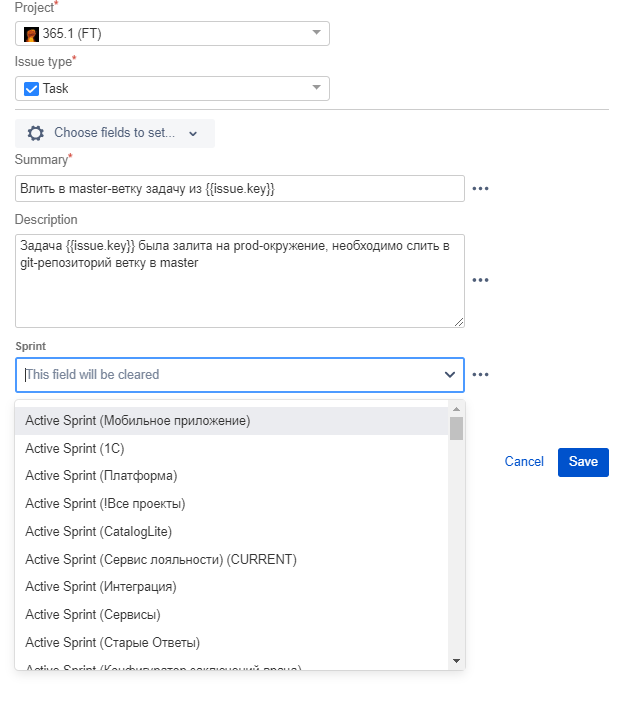
Task: Click the blue Task issue type icon
Action: pyautogui.click(x=31, y=89)
